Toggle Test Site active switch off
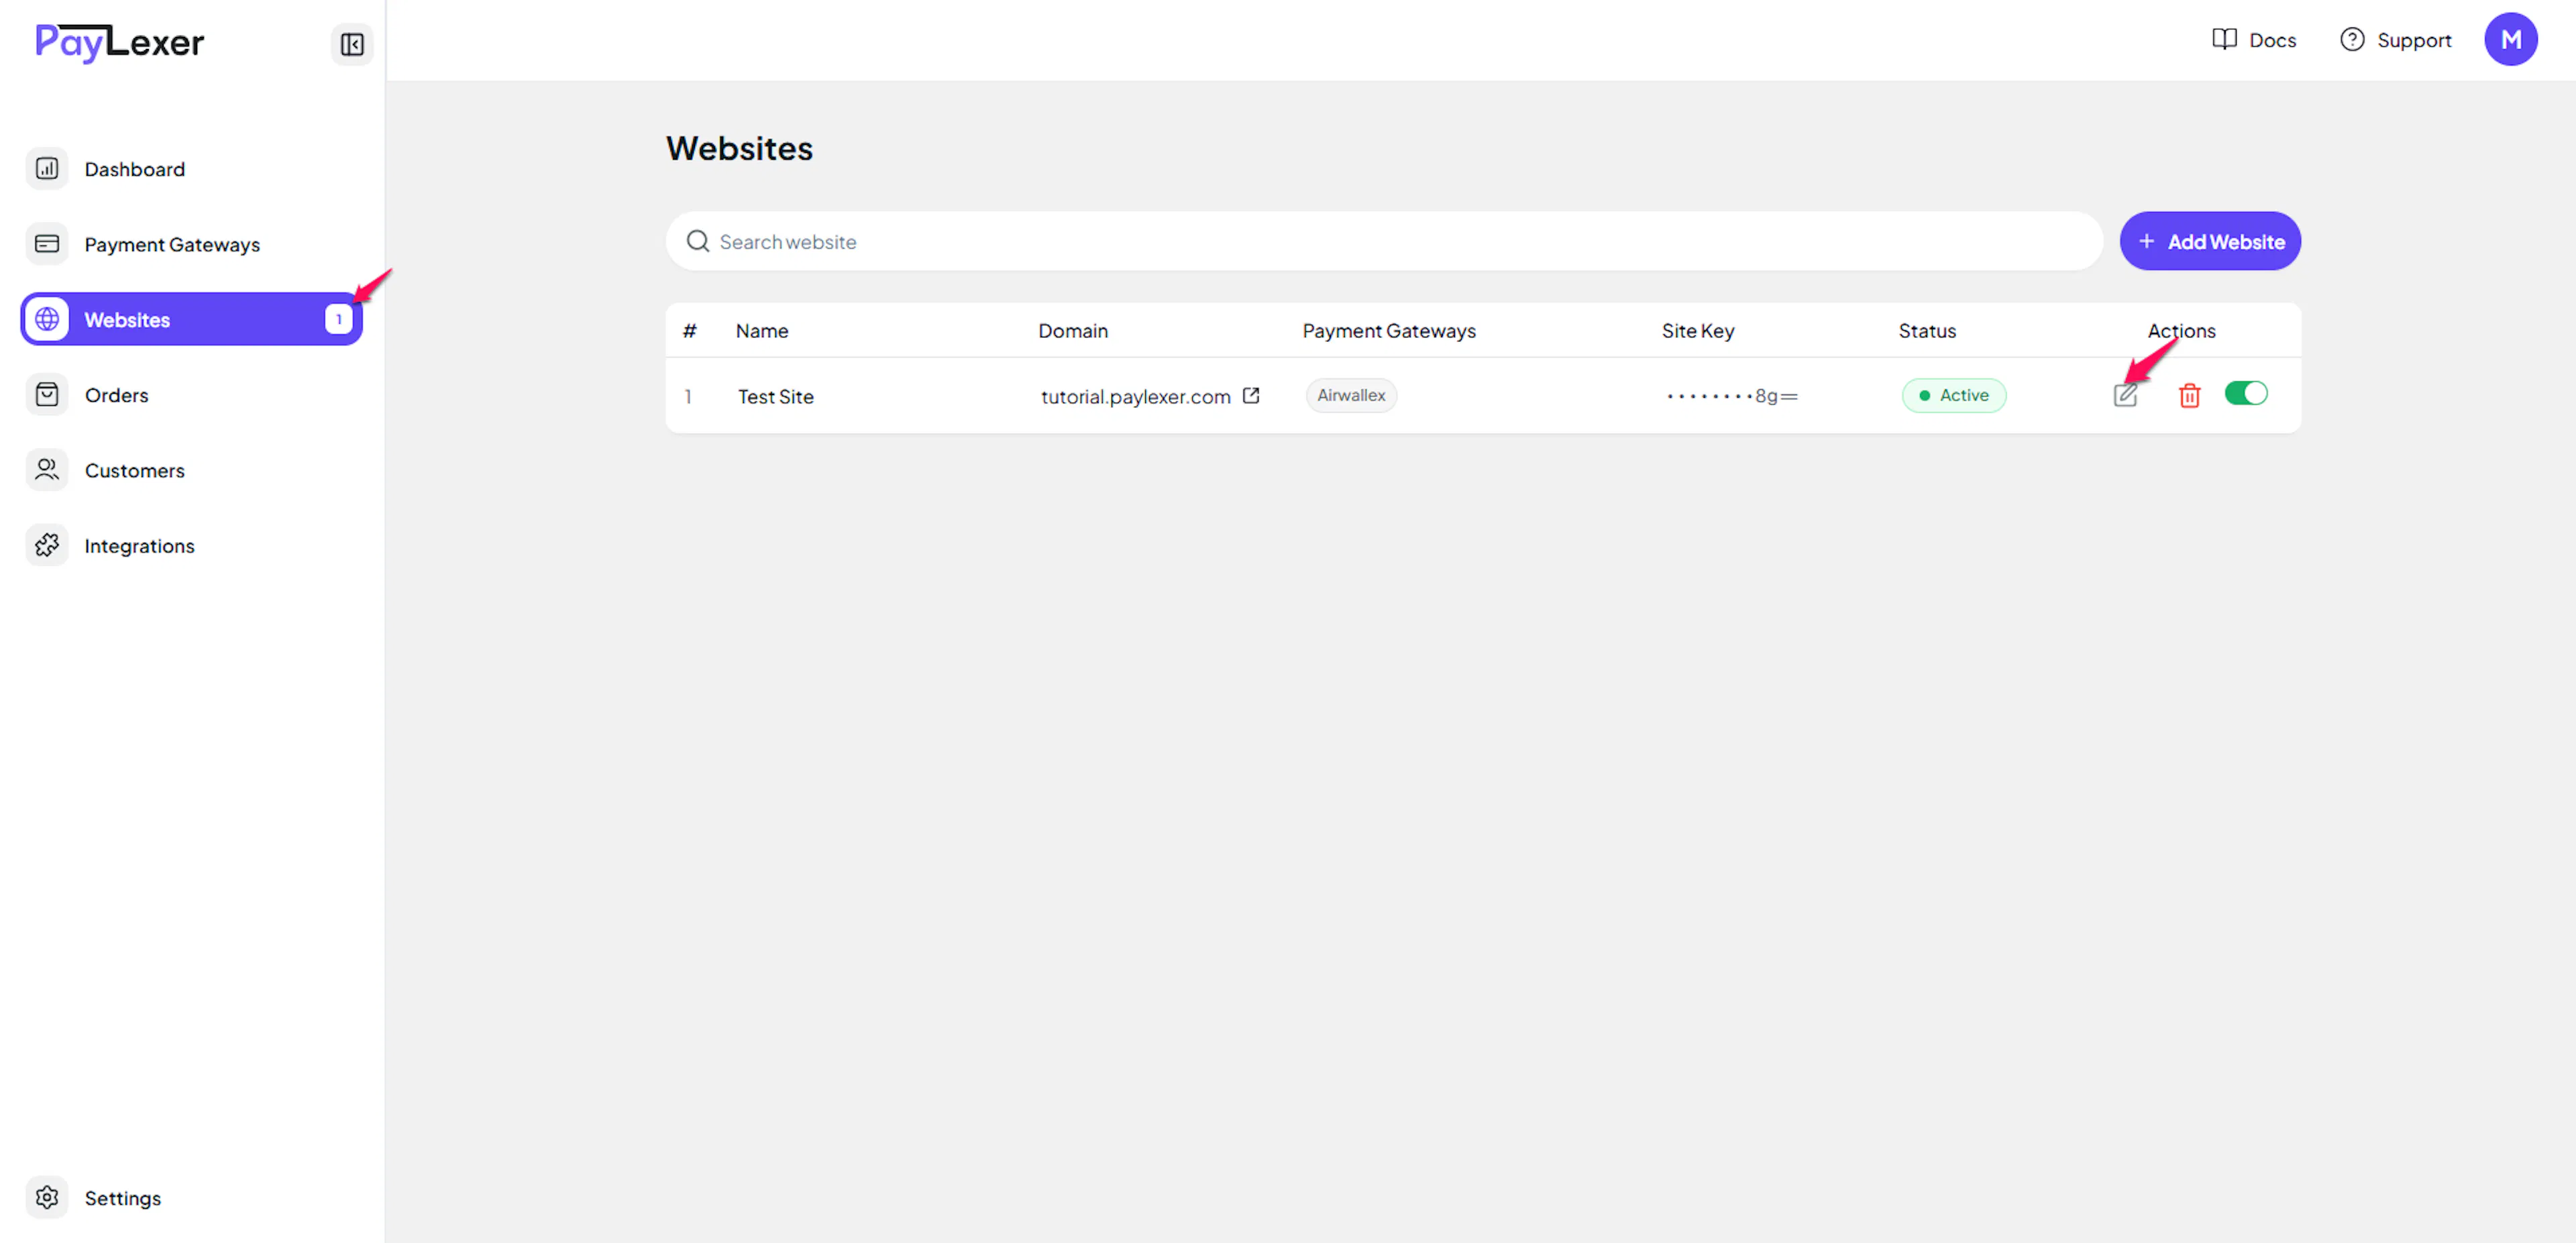This screenshot has height=1243, width=2576. (x=2246, y=394)
